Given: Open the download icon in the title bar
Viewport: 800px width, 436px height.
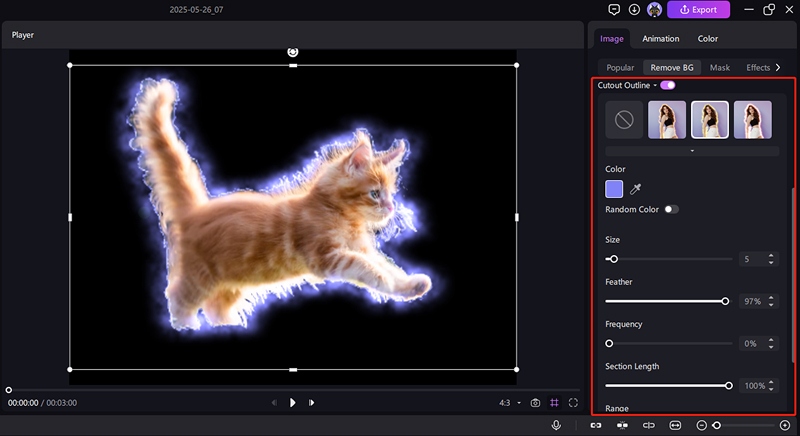Looking at the screenshot, I should coord(634,10).
